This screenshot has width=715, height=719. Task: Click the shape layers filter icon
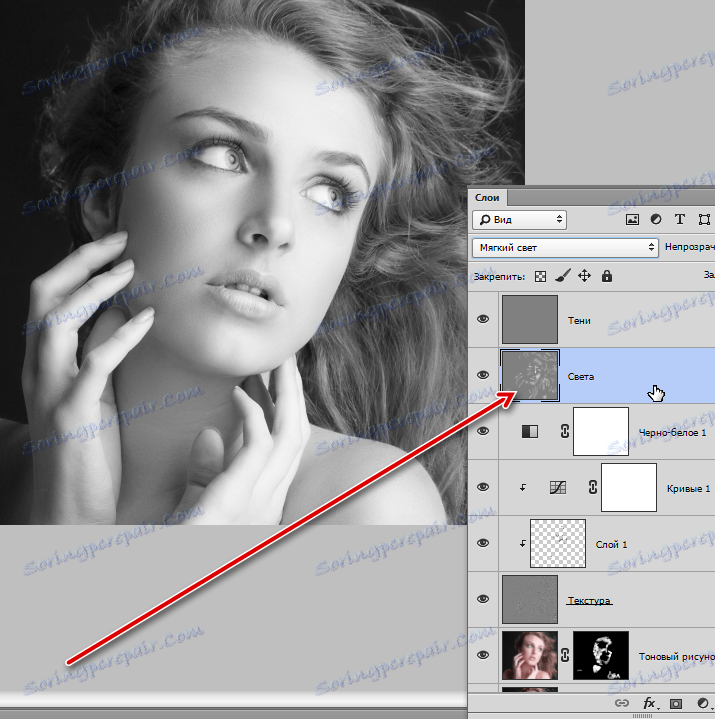coord(704,219)
